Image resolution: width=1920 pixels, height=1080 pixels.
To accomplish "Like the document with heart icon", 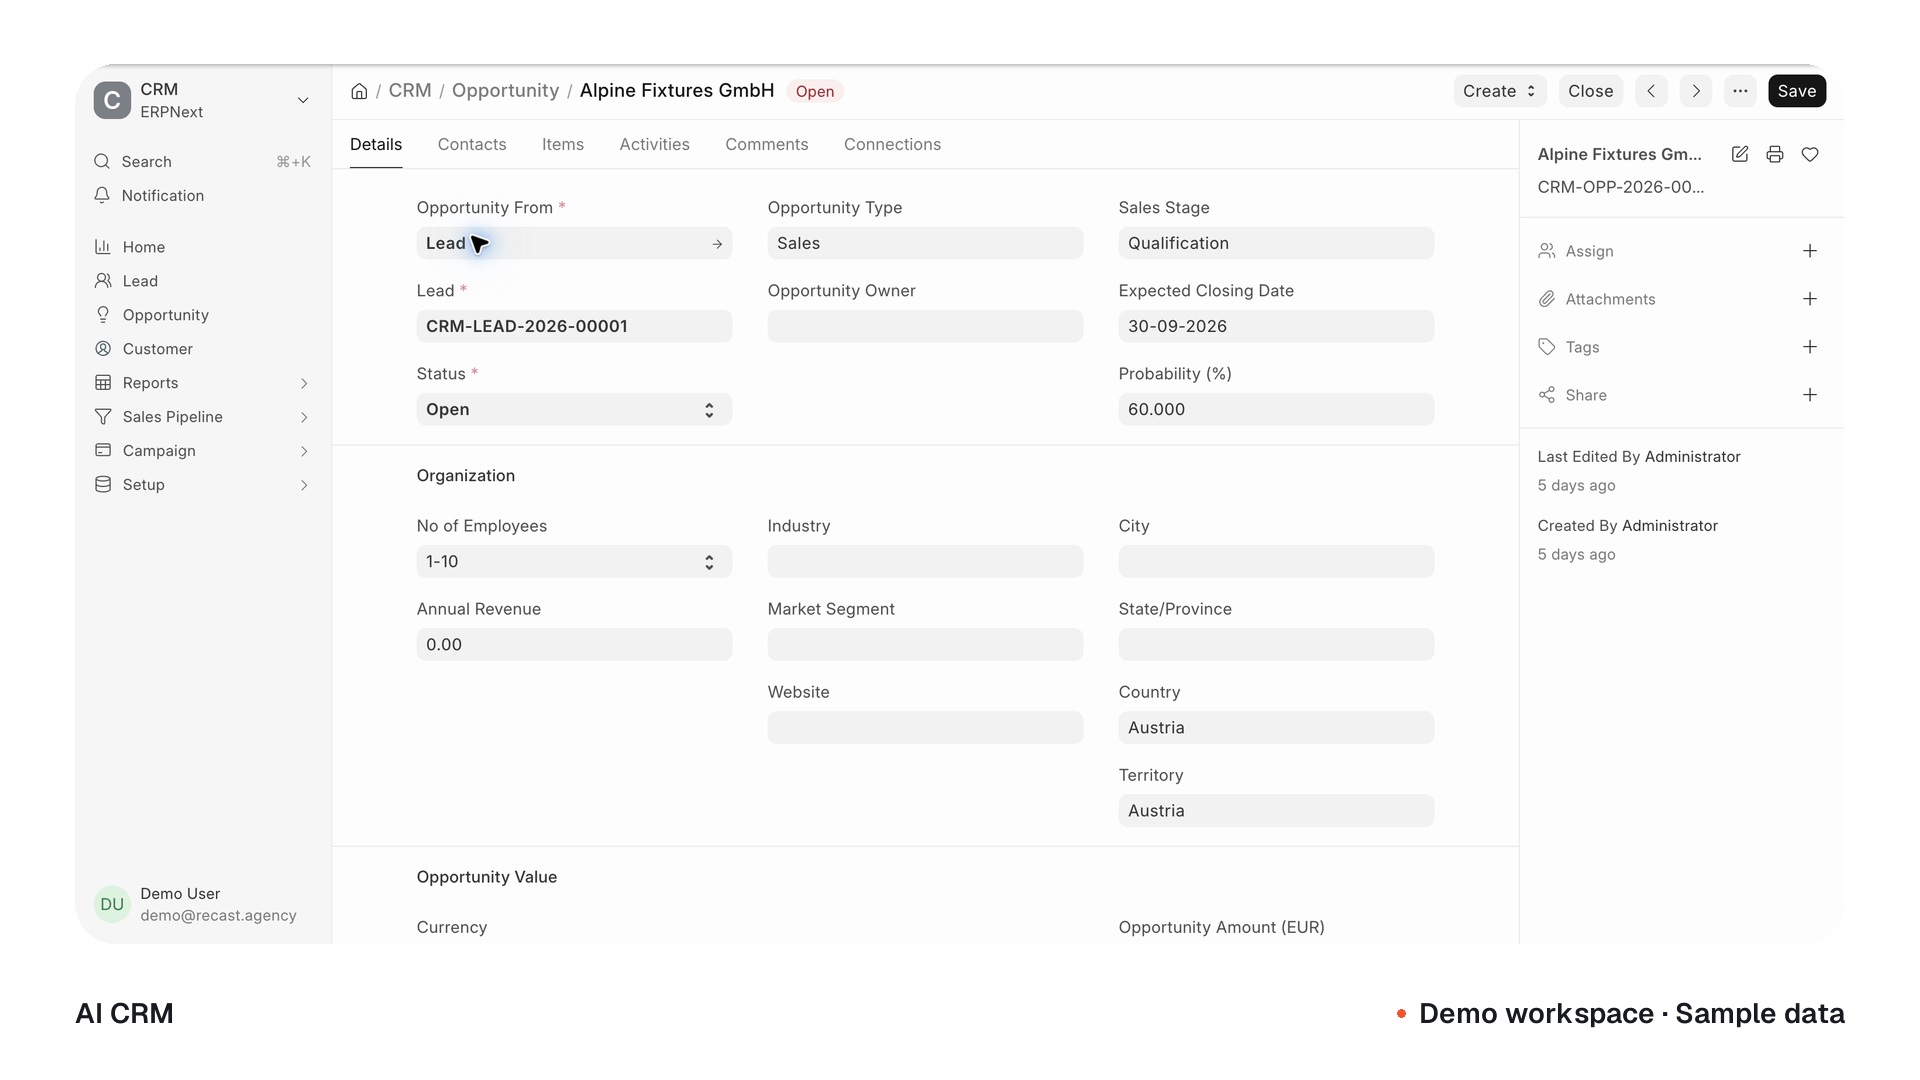I will (1810, 154).
